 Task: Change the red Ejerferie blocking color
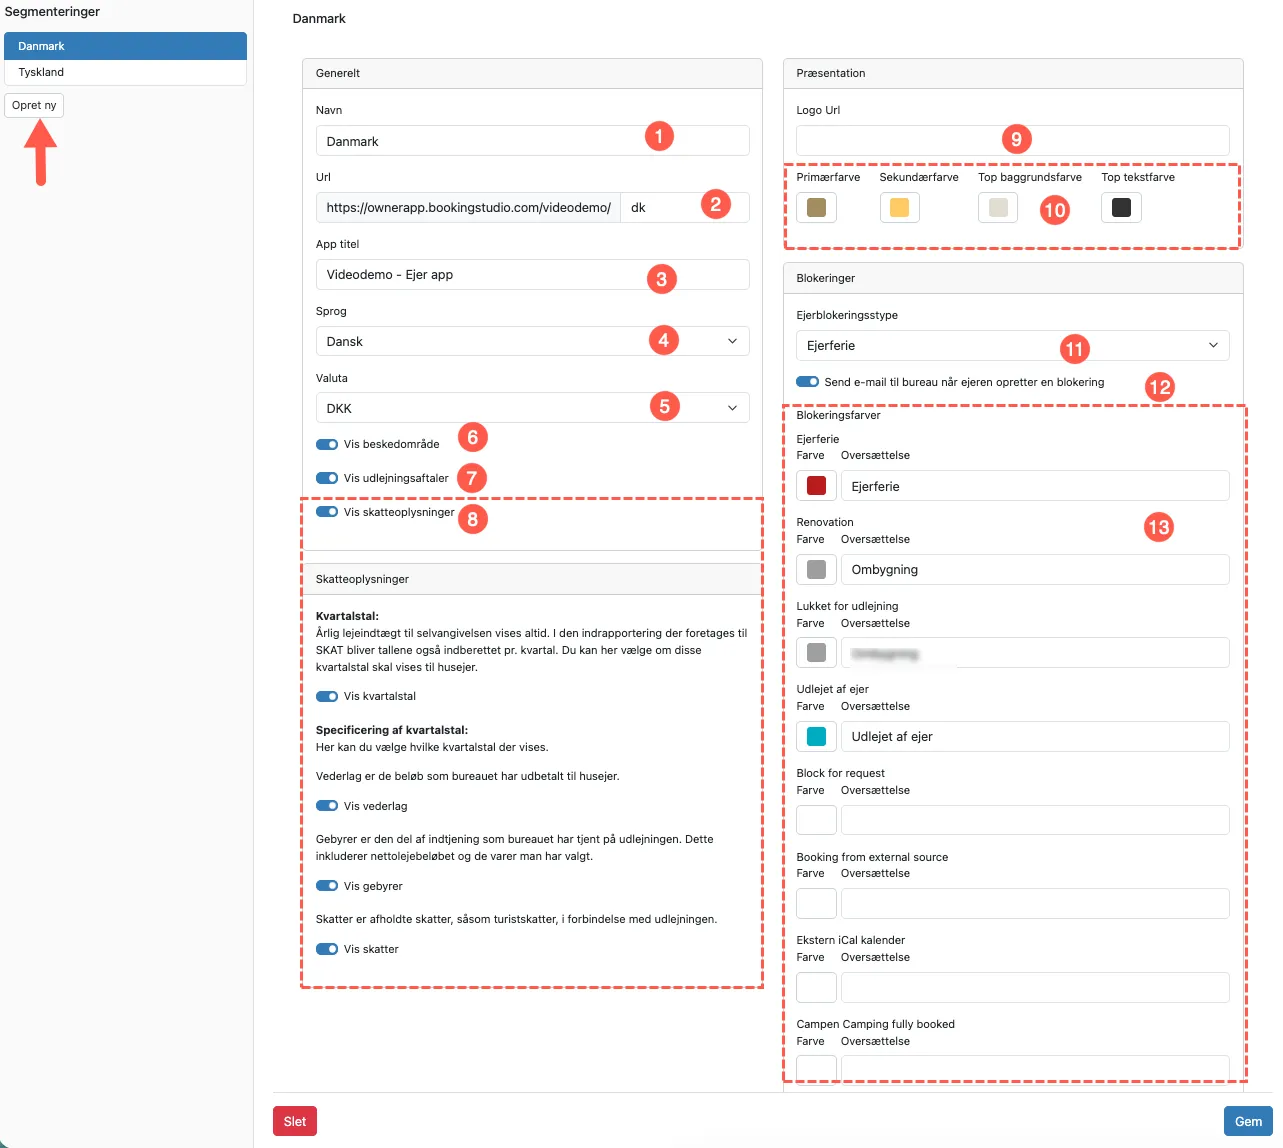(x=816, y=486)
